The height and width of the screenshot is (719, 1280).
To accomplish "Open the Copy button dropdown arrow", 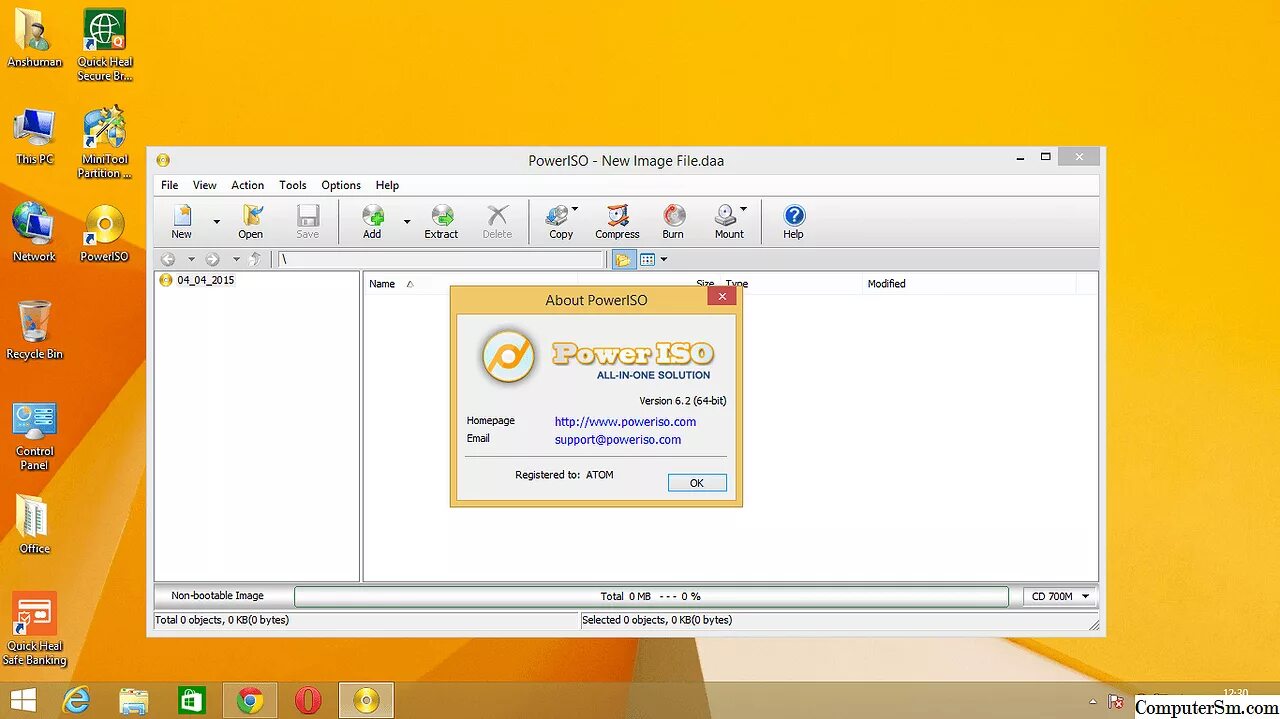I will 575,210.
